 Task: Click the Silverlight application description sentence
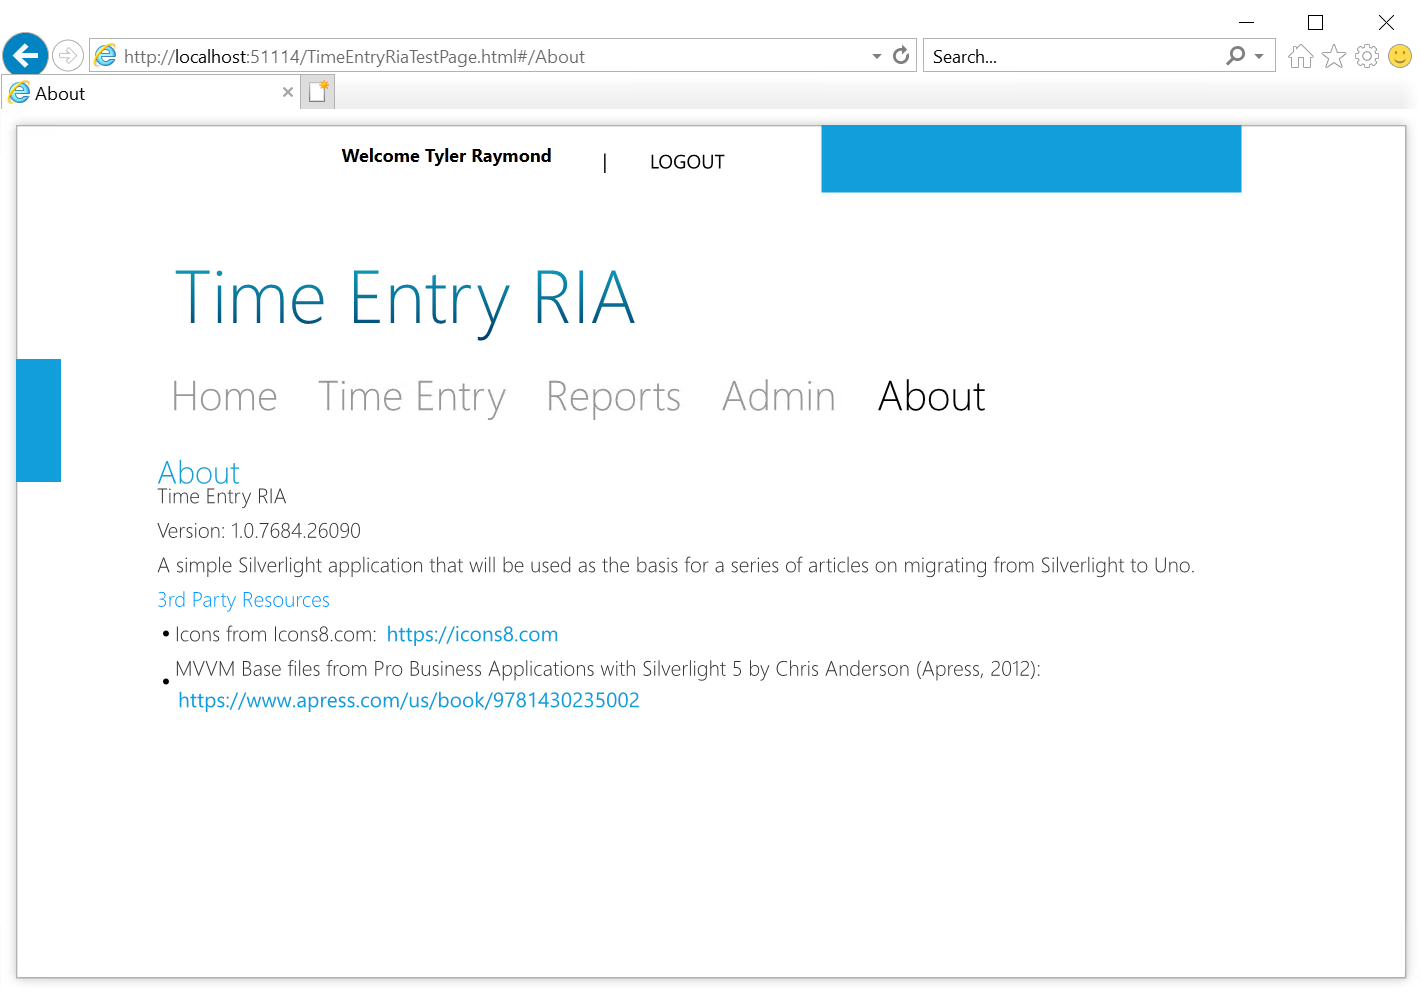676,566
